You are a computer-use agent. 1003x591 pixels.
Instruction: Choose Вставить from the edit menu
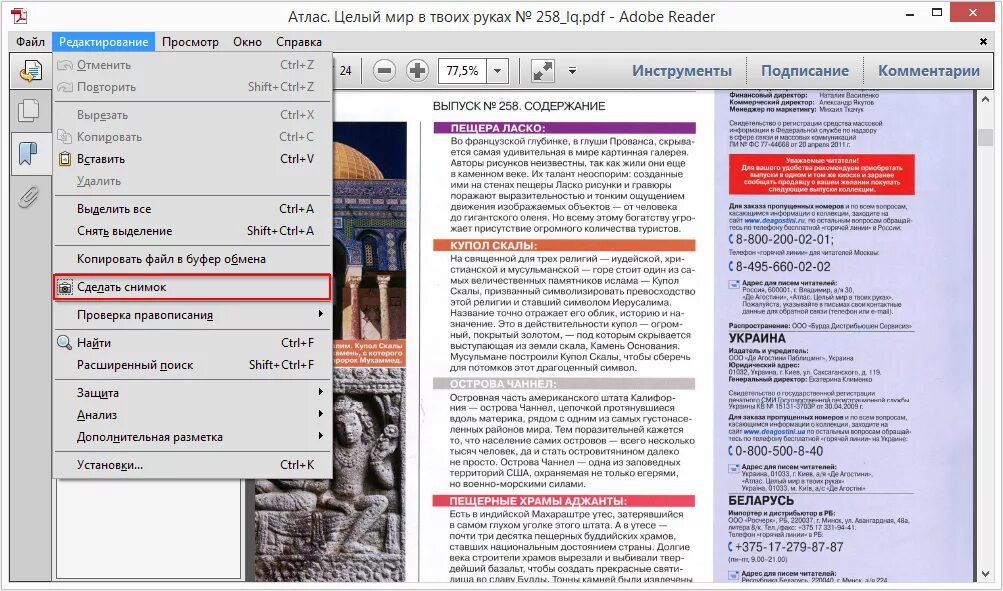(192, 159)
